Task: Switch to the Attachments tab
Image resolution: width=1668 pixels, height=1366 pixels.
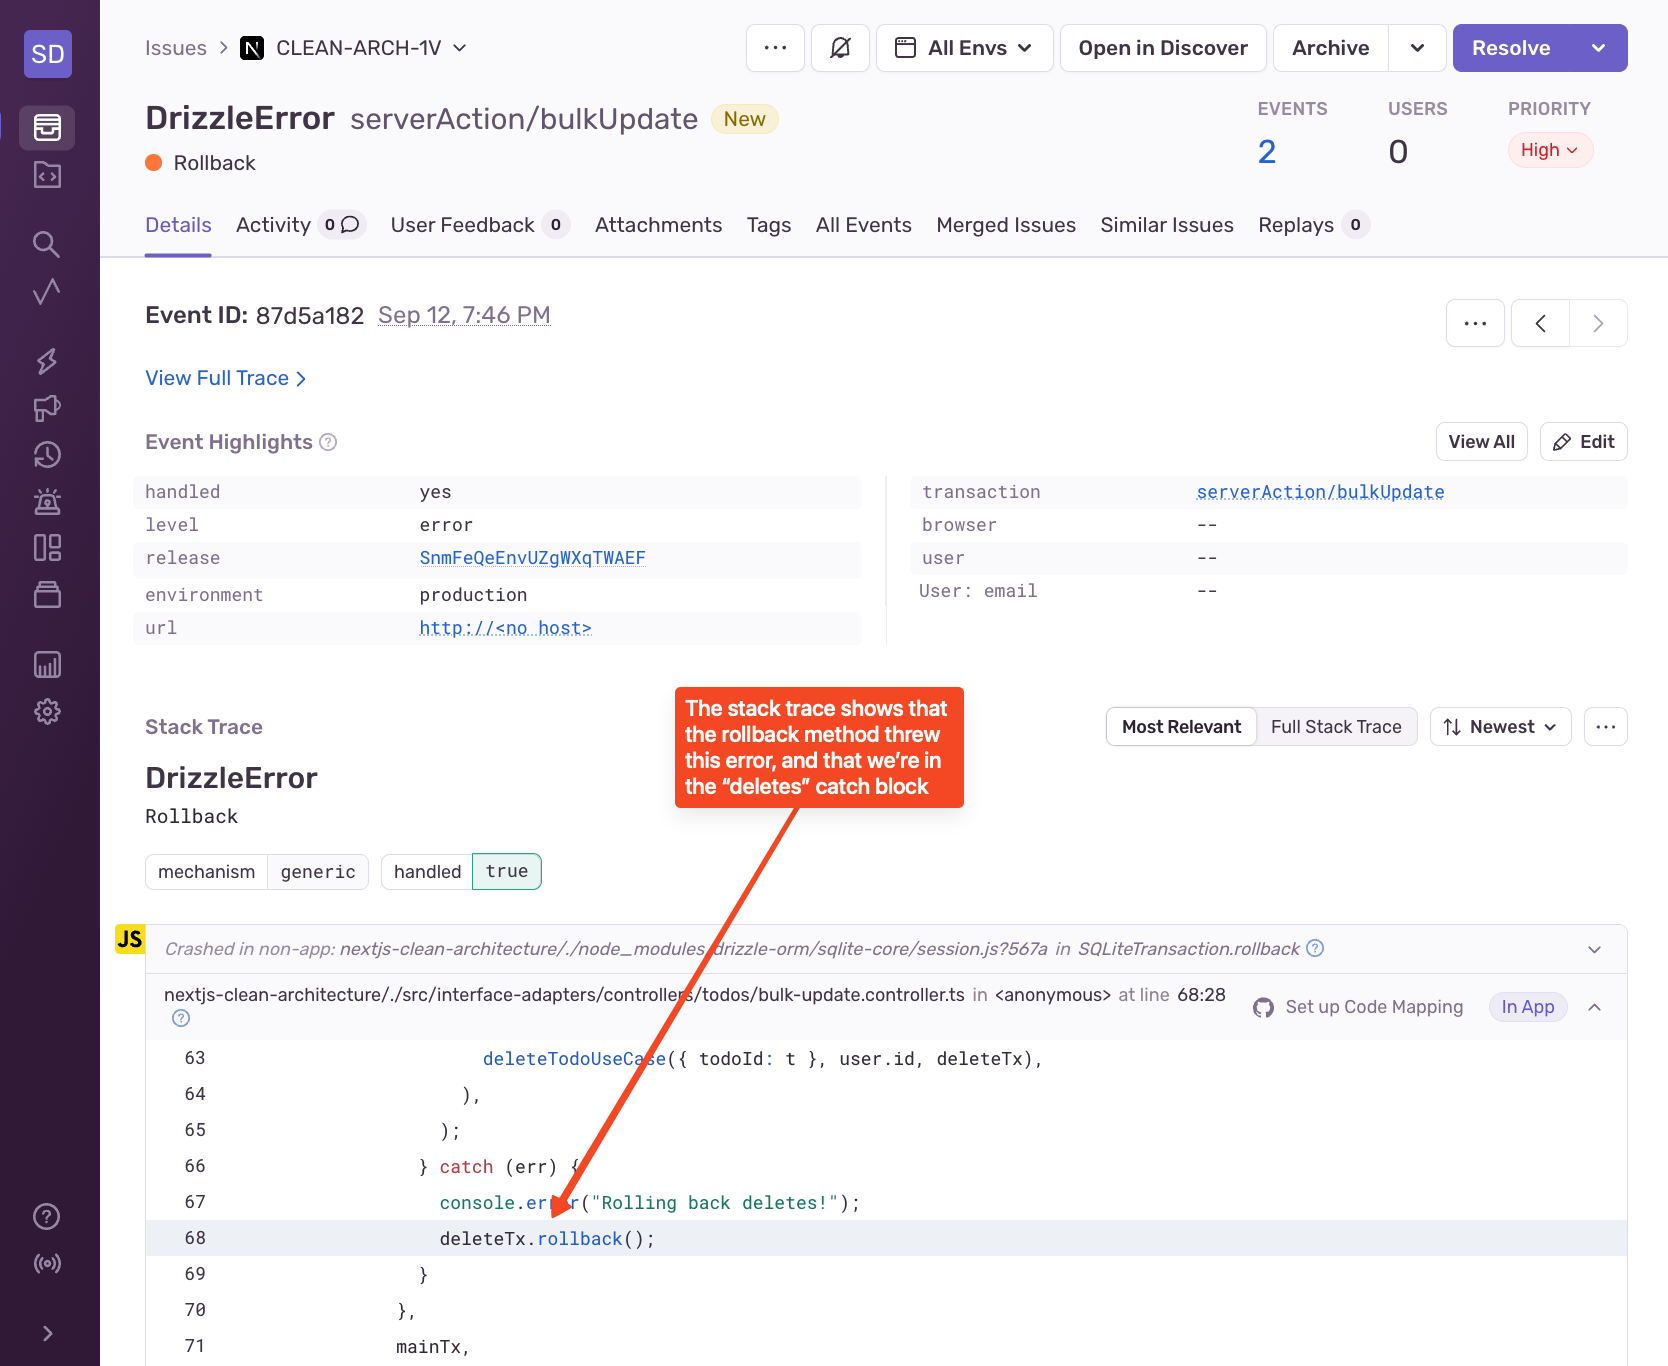Action: pos(658,225)
